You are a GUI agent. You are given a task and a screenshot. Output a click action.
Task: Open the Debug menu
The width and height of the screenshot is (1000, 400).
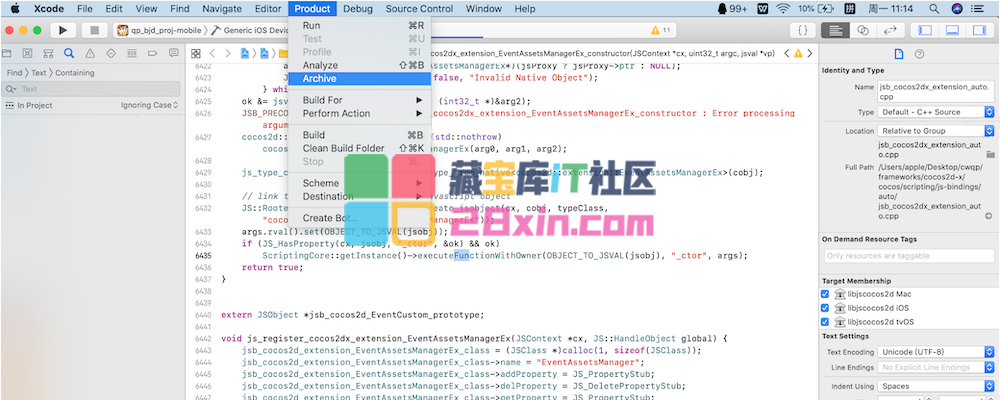coord(357,8)
